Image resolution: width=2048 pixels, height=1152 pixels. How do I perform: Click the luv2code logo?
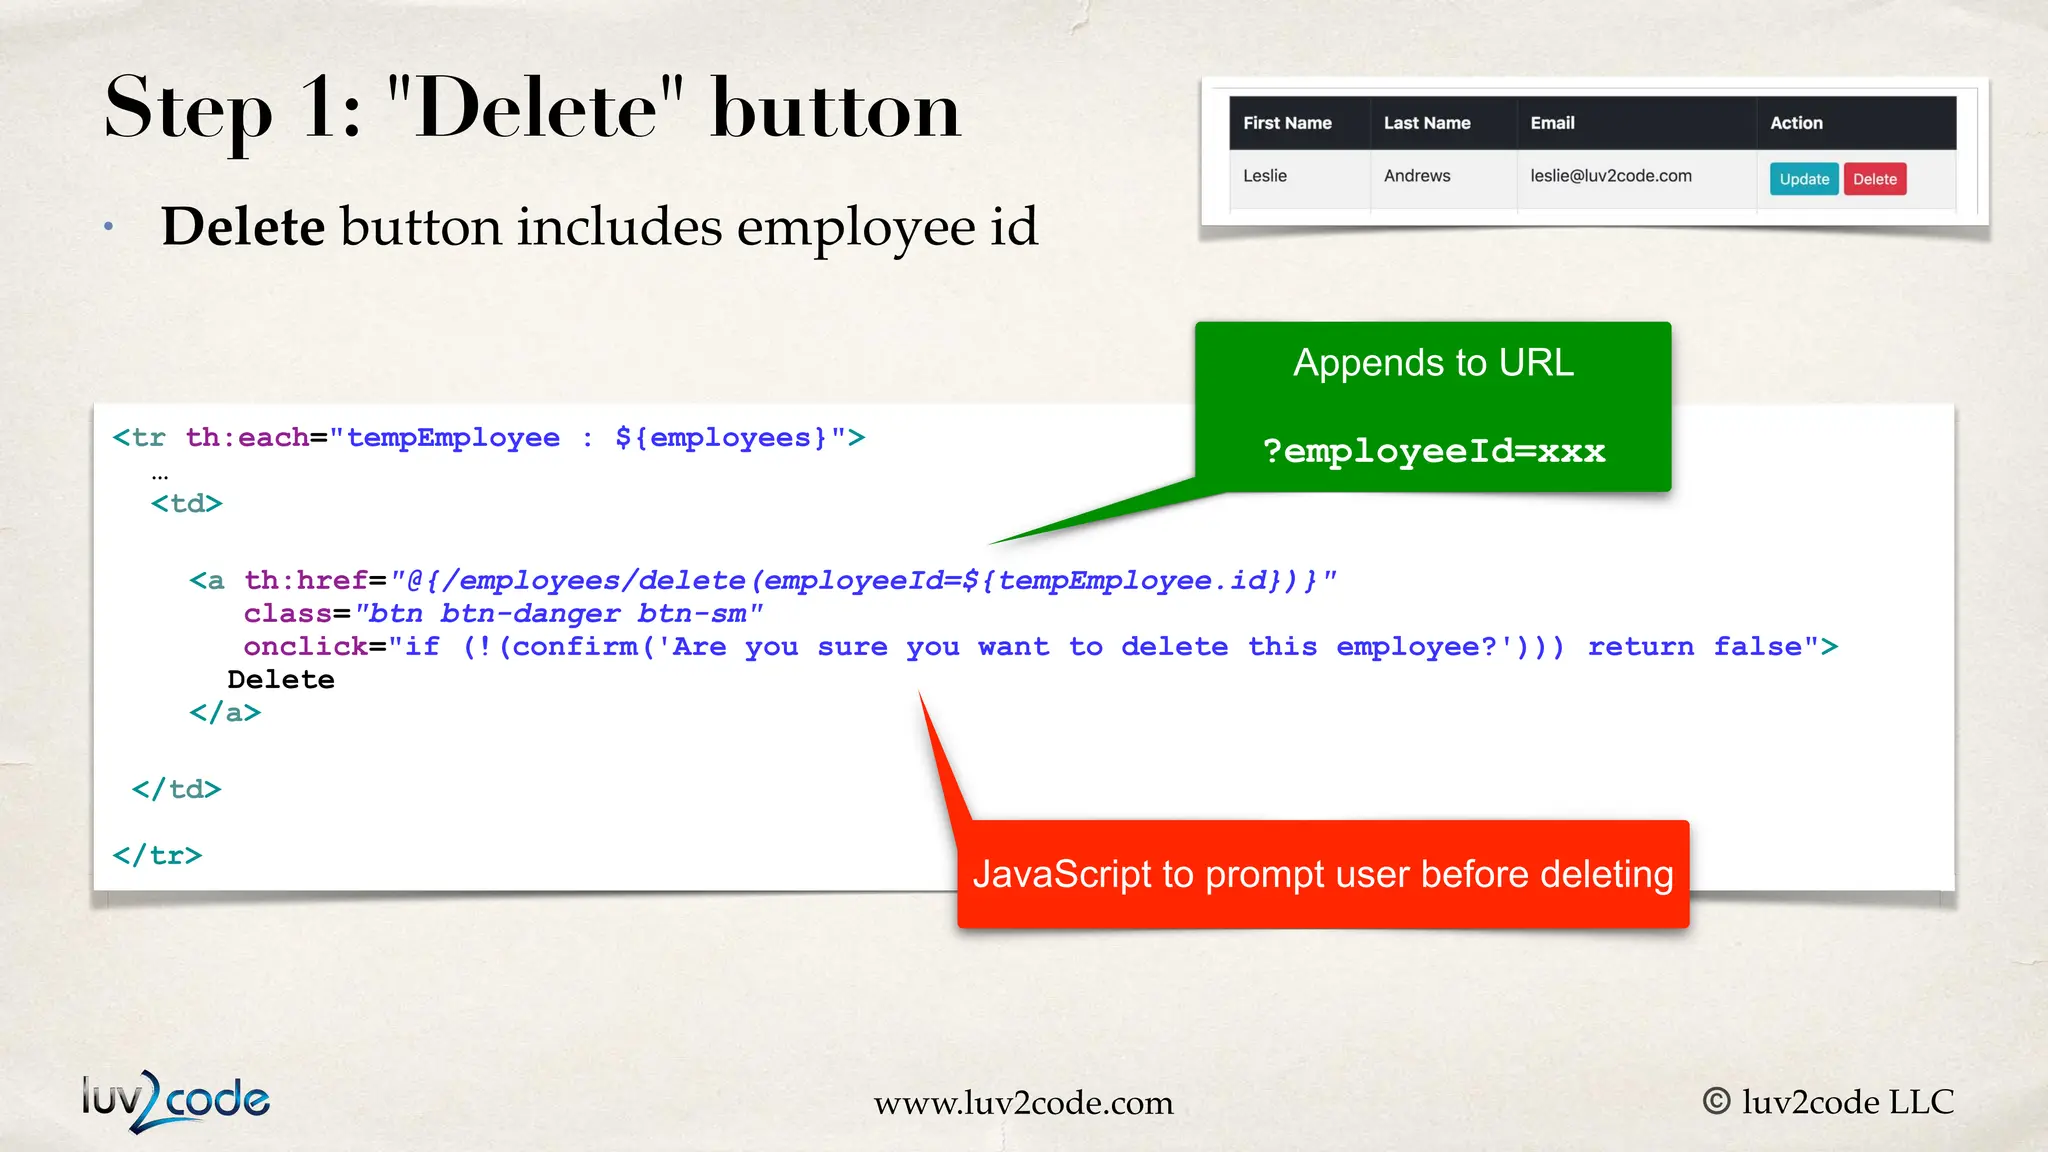175,1101
